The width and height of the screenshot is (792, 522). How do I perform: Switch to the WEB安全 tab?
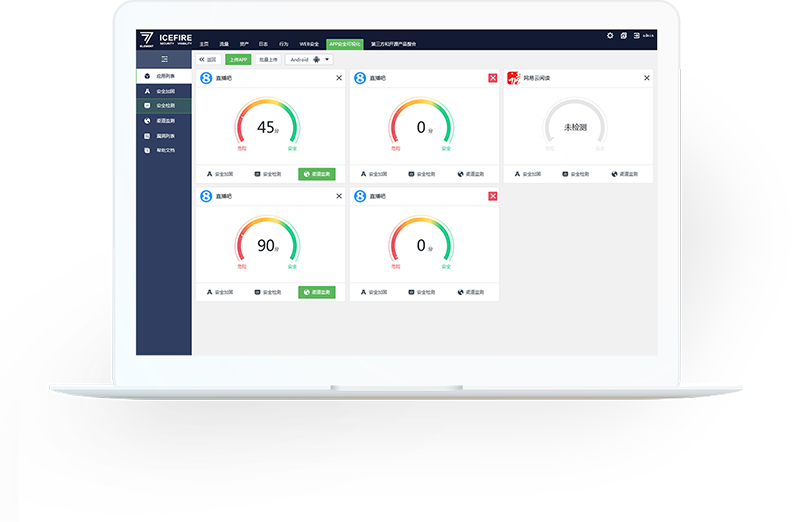click(x=309, y=44)
